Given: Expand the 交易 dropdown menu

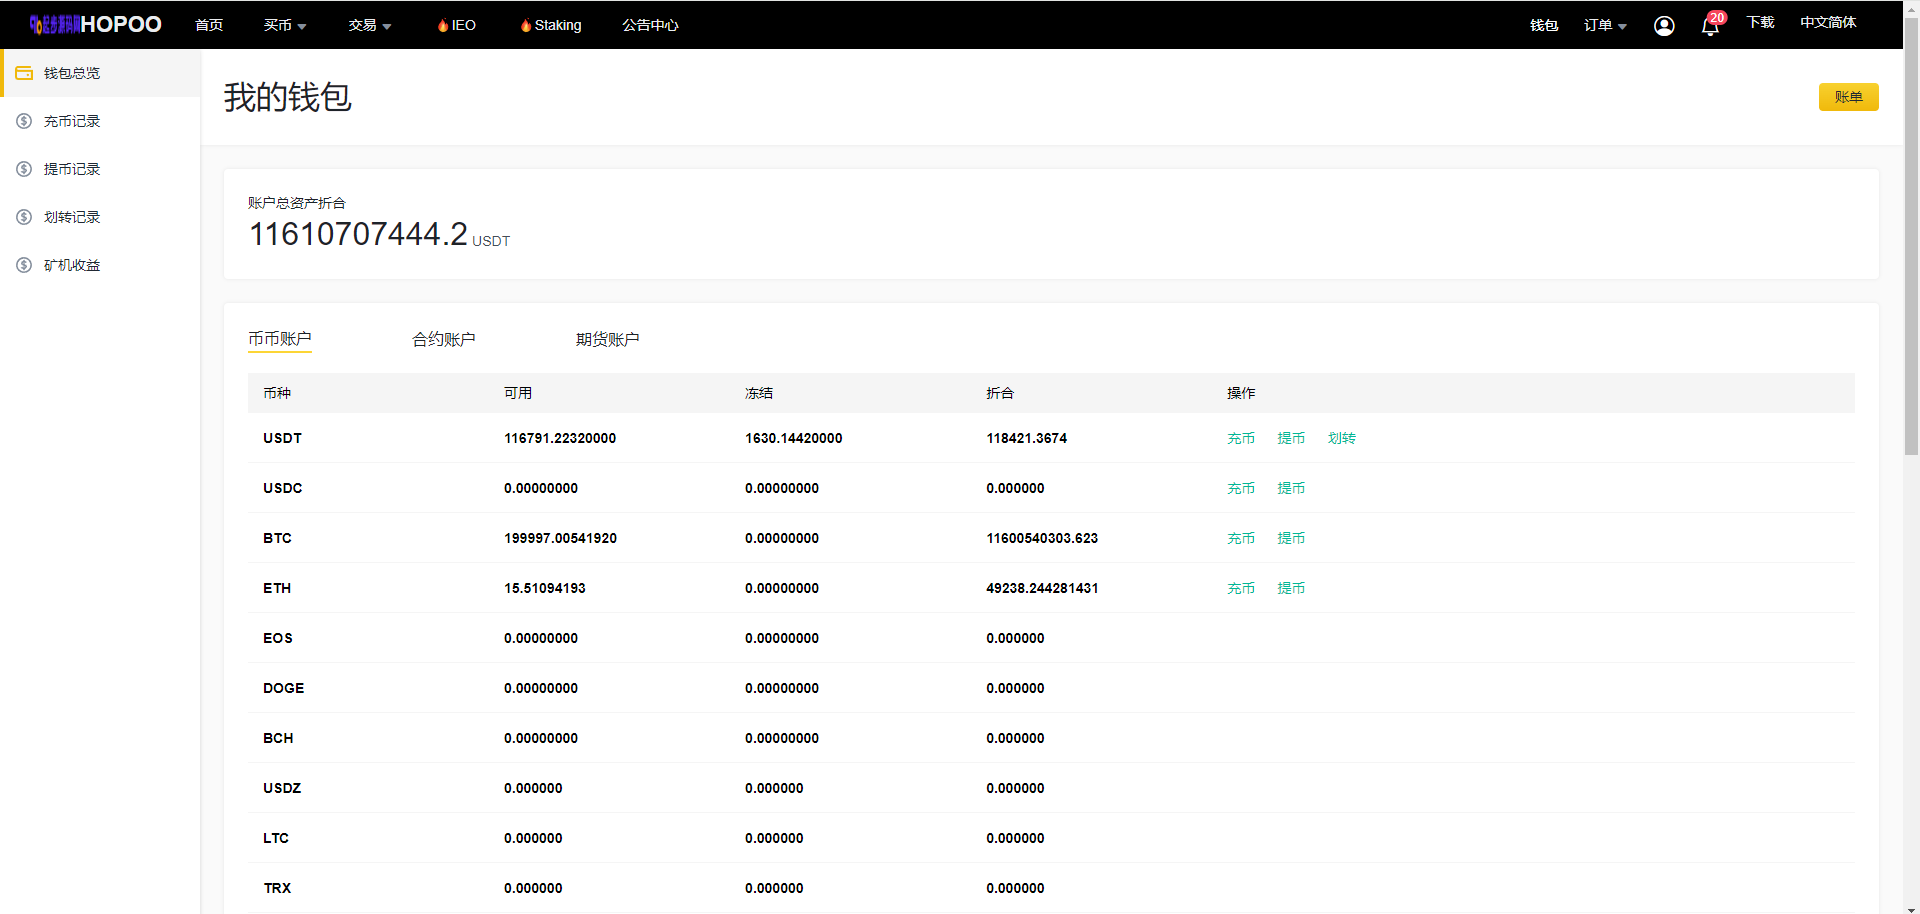Looking at the screenshot, I should [369, 25].
